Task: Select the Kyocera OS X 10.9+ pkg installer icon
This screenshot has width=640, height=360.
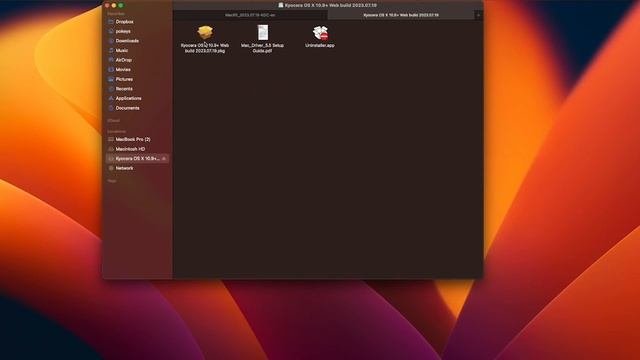Action: tap(205, 33)
